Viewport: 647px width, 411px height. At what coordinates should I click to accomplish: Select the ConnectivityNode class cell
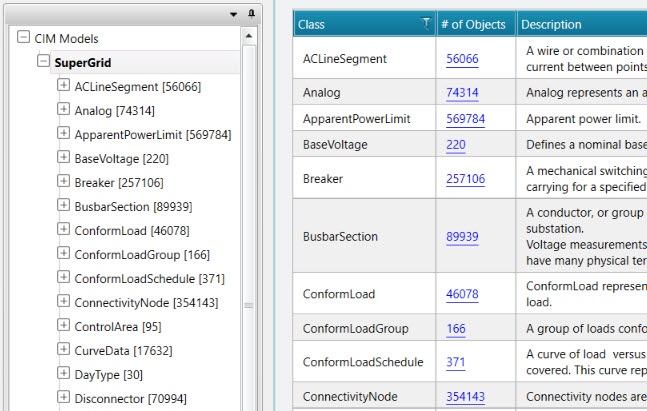[x=364, y=397]
